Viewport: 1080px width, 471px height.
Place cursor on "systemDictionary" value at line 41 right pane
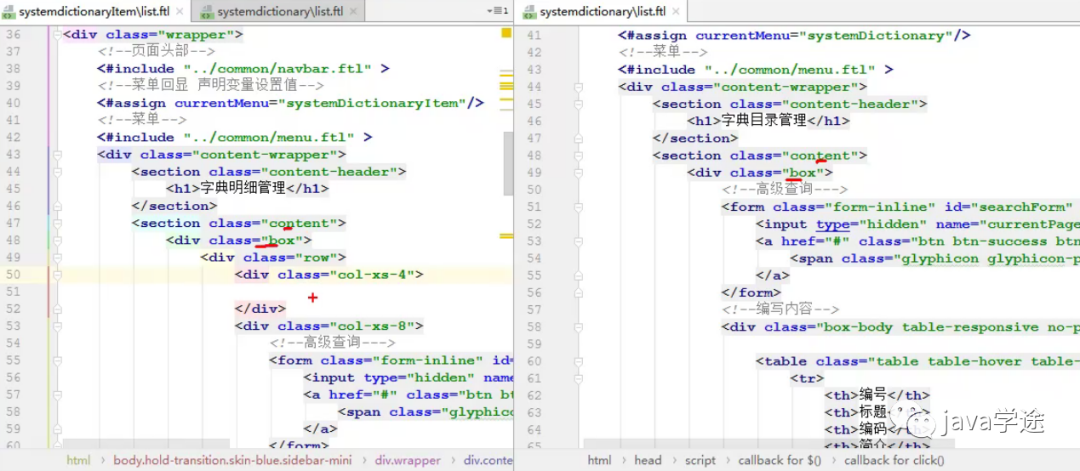[875, 36]
